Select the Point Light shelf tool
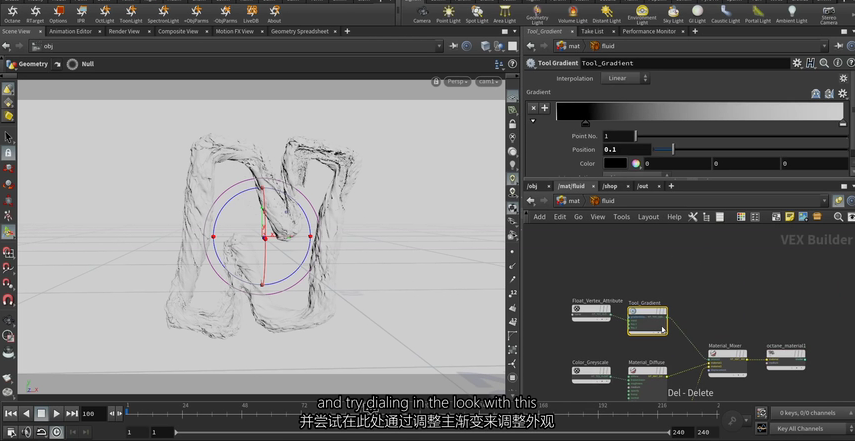The width and height of the screenshot is (855, 441). point(448,13)
